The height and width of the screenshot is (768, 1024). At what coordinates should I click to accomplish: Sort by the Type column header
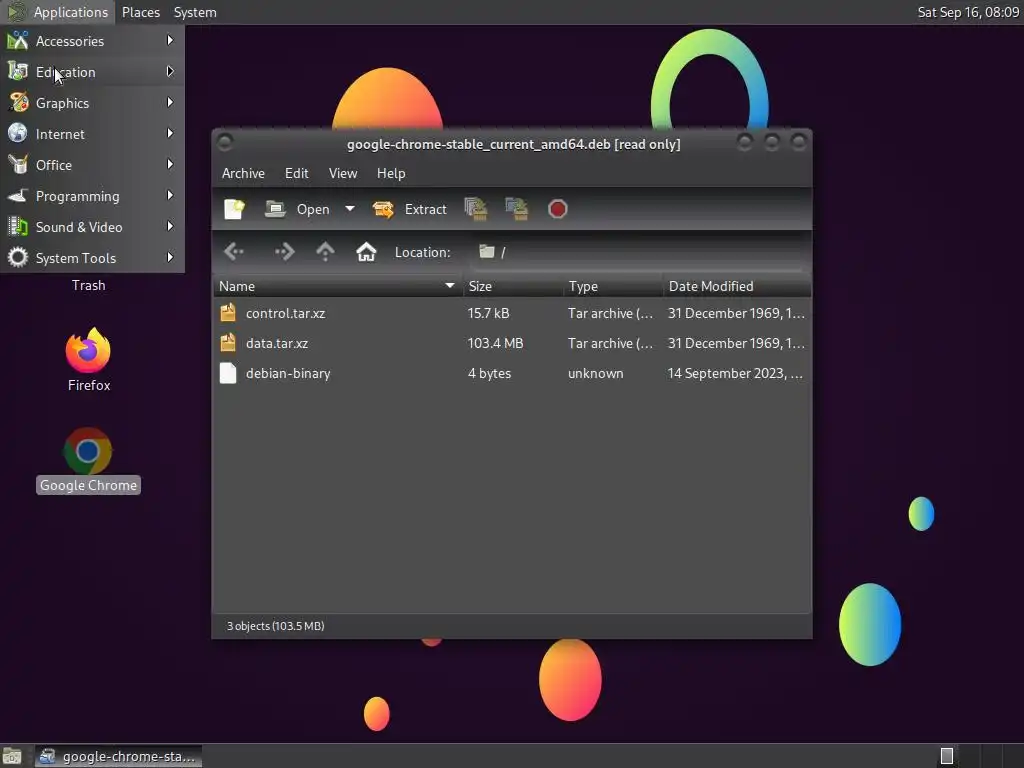[613, 286]
